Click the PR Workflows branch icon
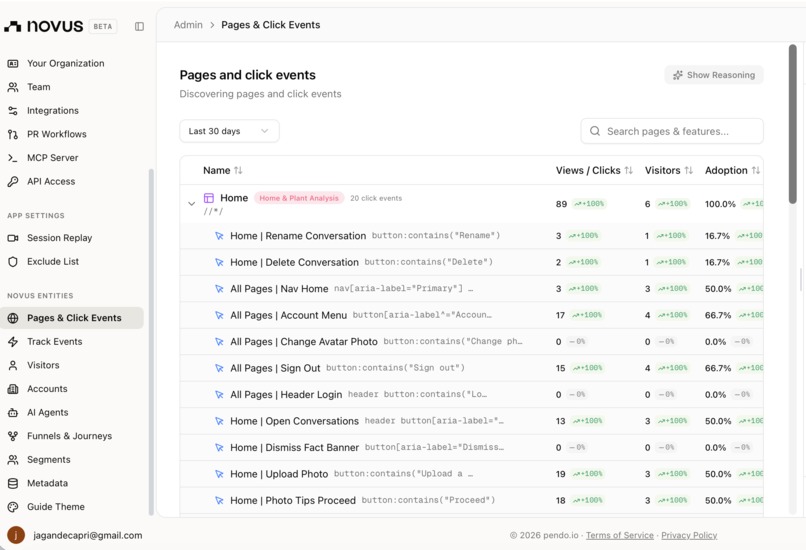The width and height of the screenshot is (806, 550). pos(13,134)
